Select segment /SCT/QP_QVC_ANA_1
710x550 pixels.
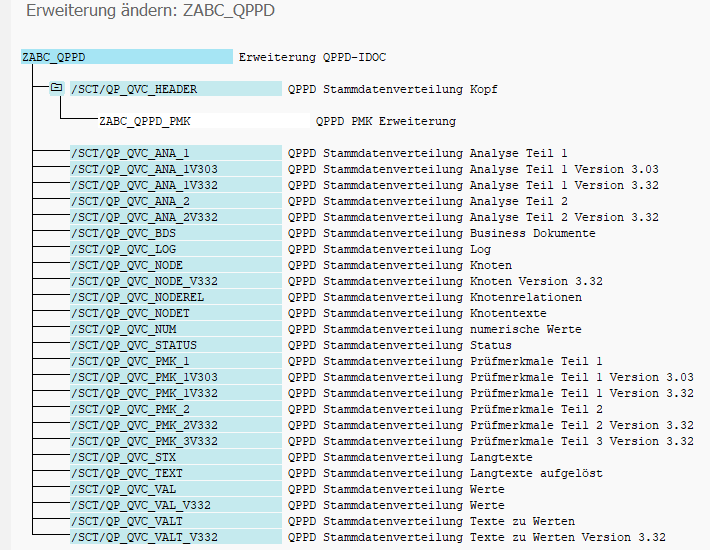[x=130, y=153]
